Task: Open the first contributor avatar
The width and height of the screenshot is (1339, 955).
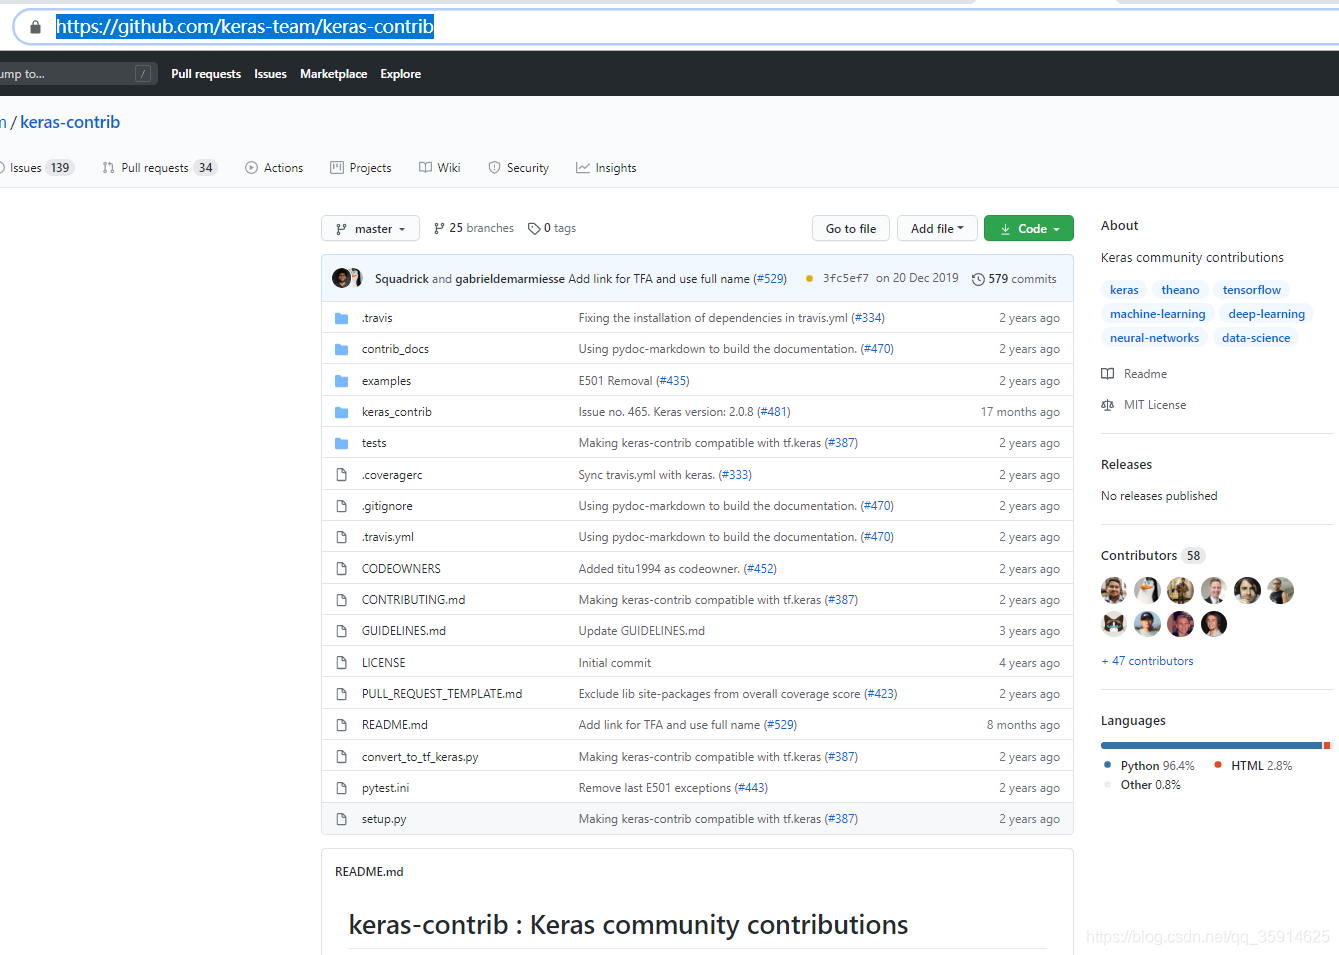Action: 1114,590
